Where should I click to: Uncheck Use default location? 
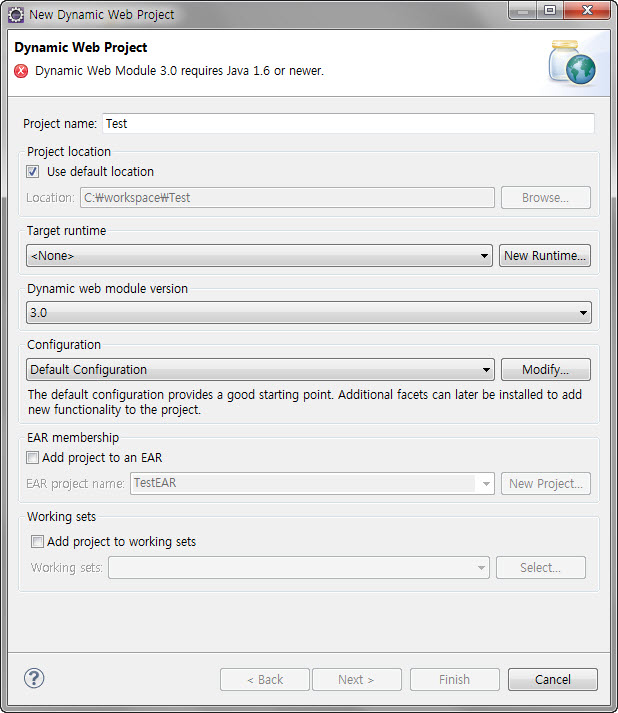pyautogui.click(x=32, y=172)
